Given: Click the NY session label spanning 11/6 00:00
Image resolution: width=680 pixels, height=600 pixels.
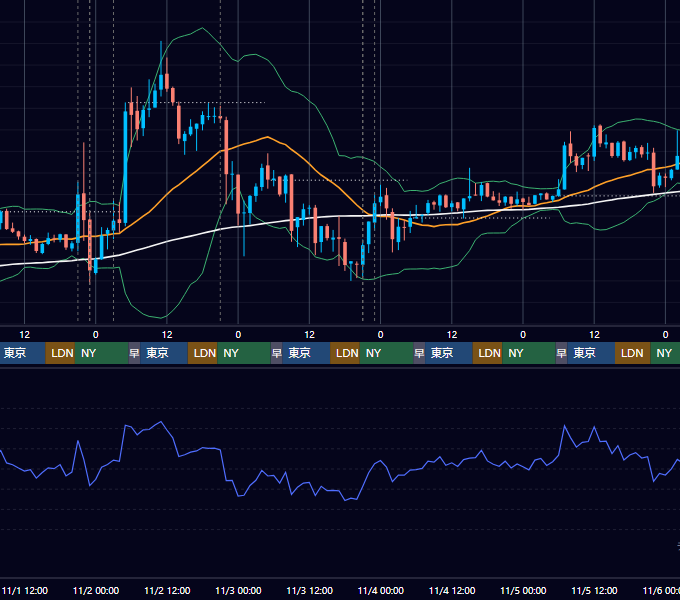Looking at the screenshot, I should pyautogui.click(x=664, y=353).
